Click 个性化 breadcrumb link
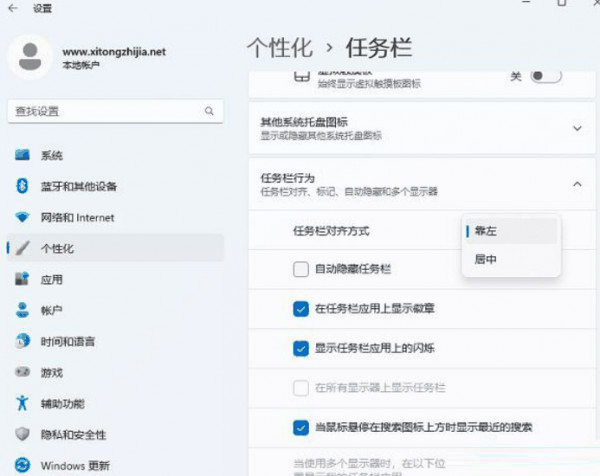The image size is (600, 476). 280,48
